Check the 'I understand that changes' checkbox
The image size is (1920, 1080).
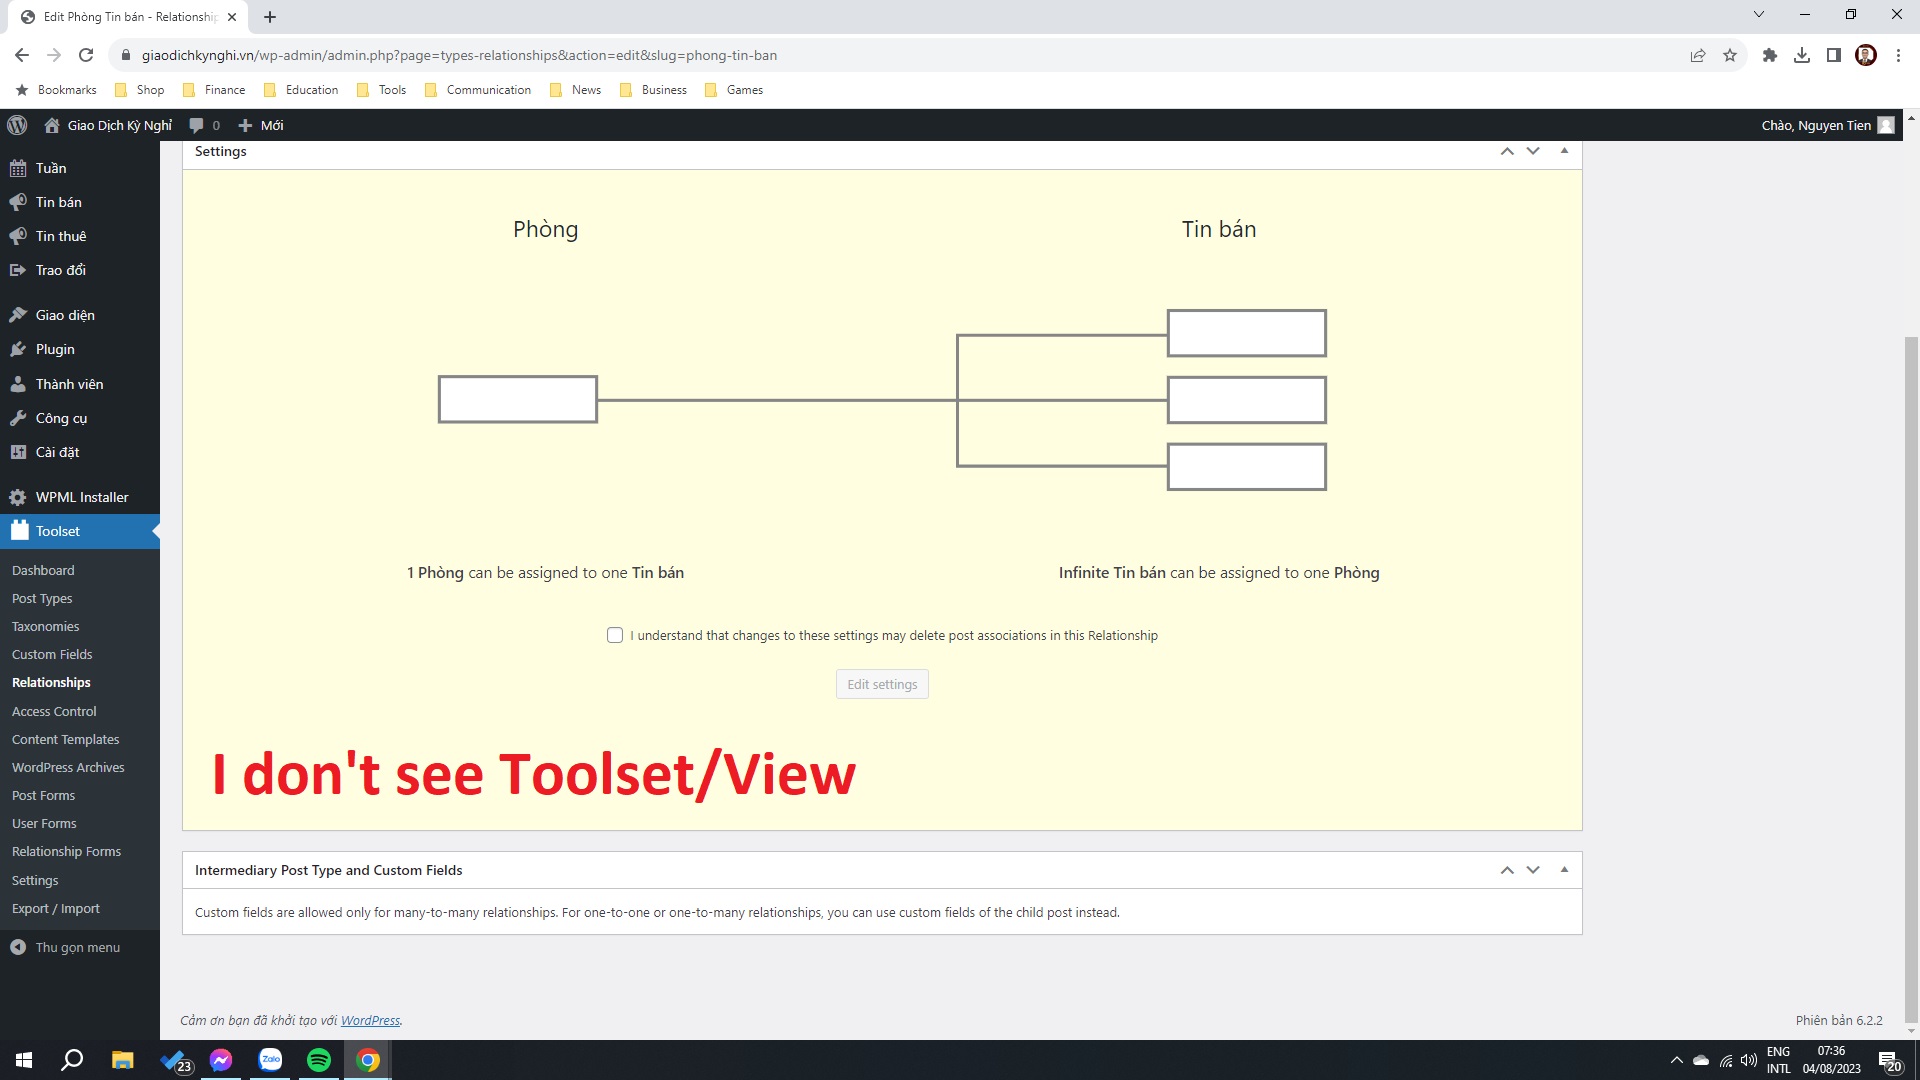615,635
